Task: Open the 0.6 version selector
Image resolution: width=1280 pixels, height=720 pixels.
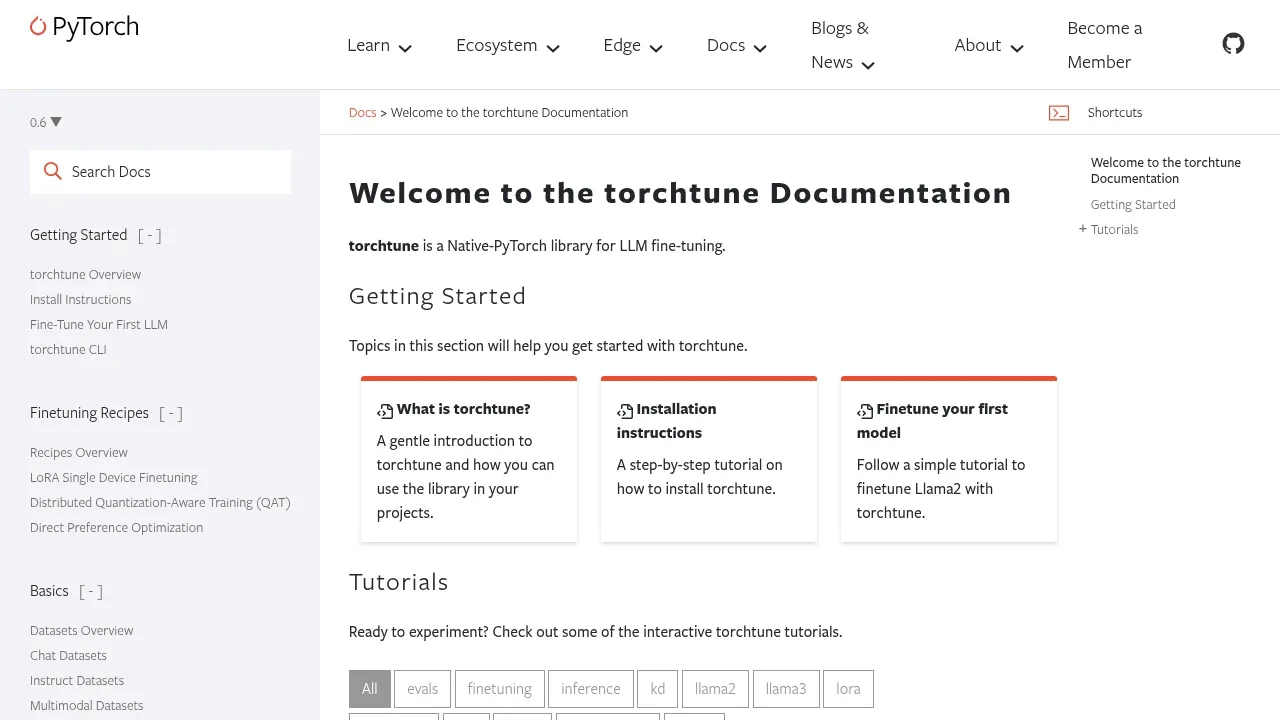Action: point(46,122)
